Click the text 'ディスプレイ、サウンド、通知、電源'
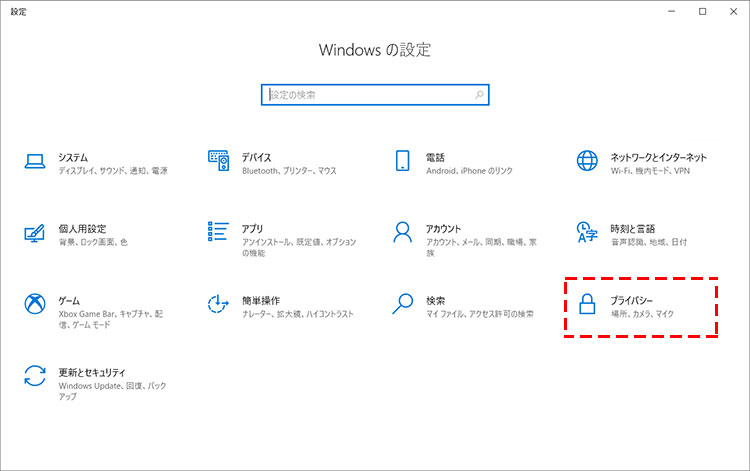Viewport: 750px width, 471px height. coord(113,171)
